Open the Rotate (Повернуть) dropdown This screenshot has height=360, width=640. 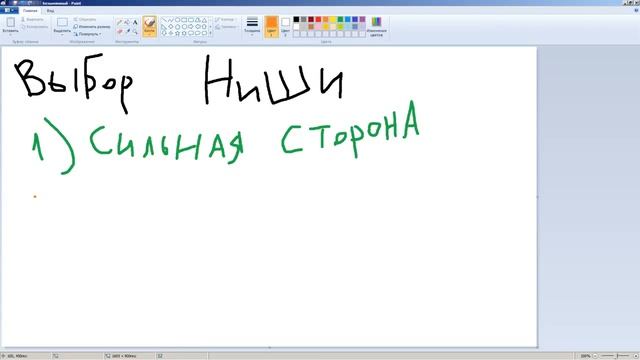[87, 34]
